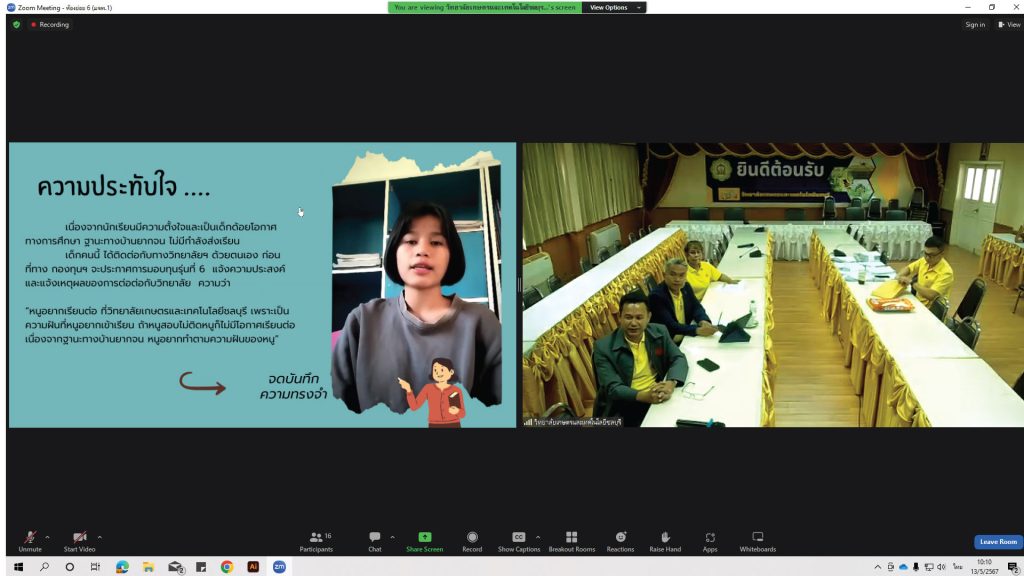
Task: Toggle meeting Record button
Action: (x=472, y=540)
